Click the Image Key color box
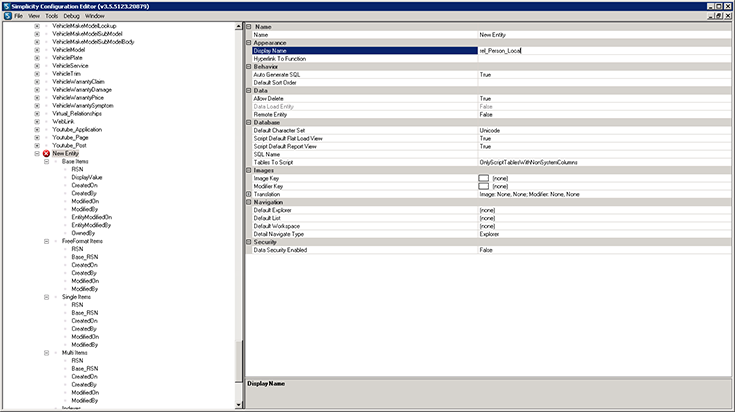The image size is (735, 412). pyautogui.click(x=483, y=178)
